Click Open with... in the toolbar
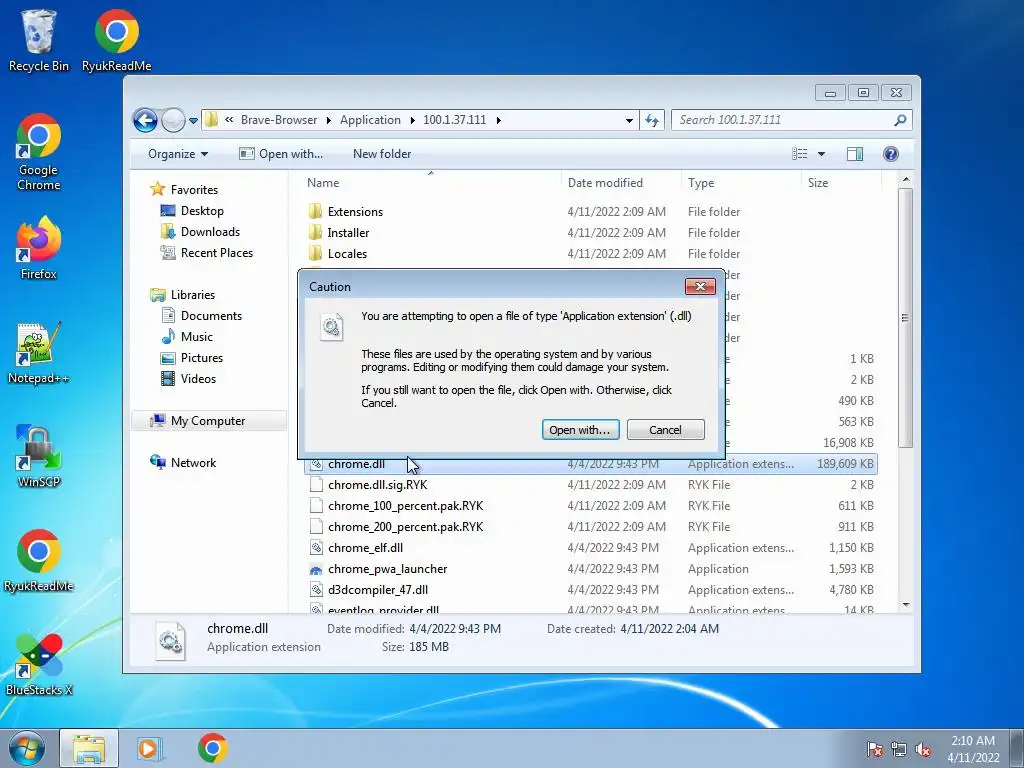Screen dimensions: 1024x768 coord(281,154)
